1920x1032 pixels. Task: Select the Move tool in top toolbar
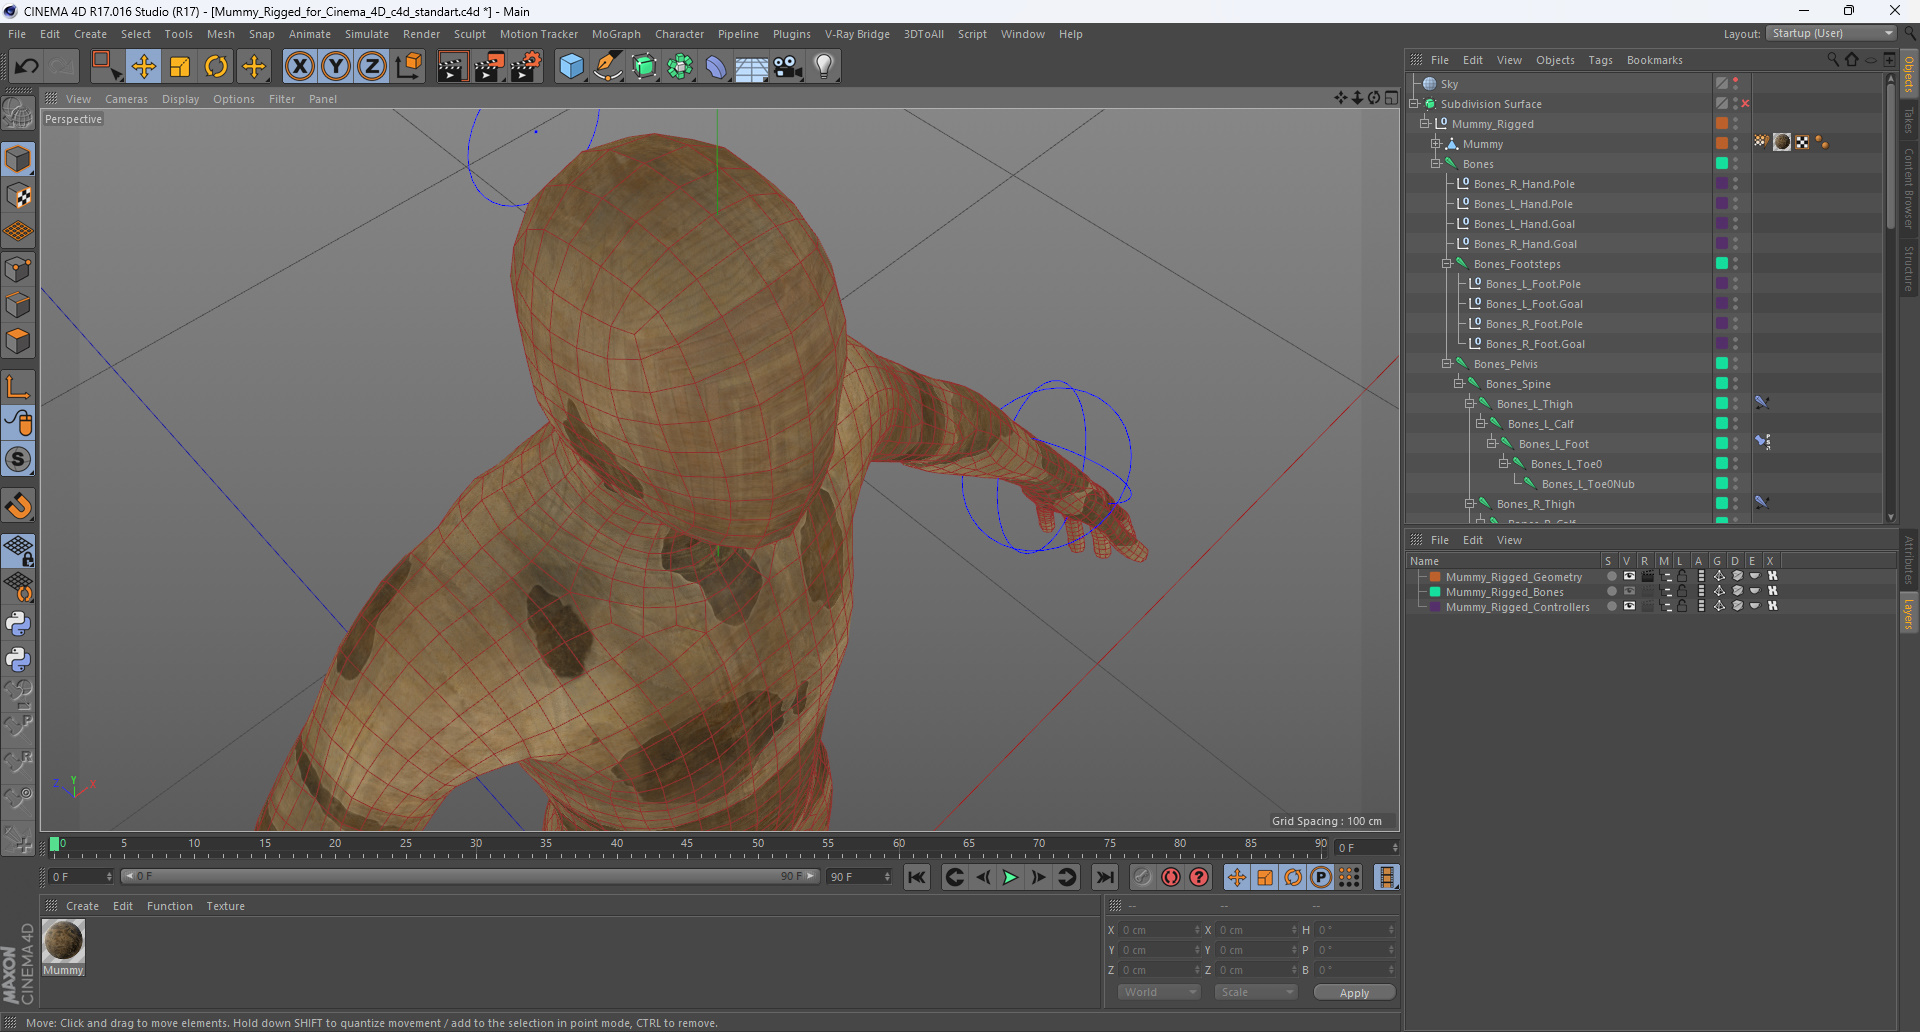point(143,67)
